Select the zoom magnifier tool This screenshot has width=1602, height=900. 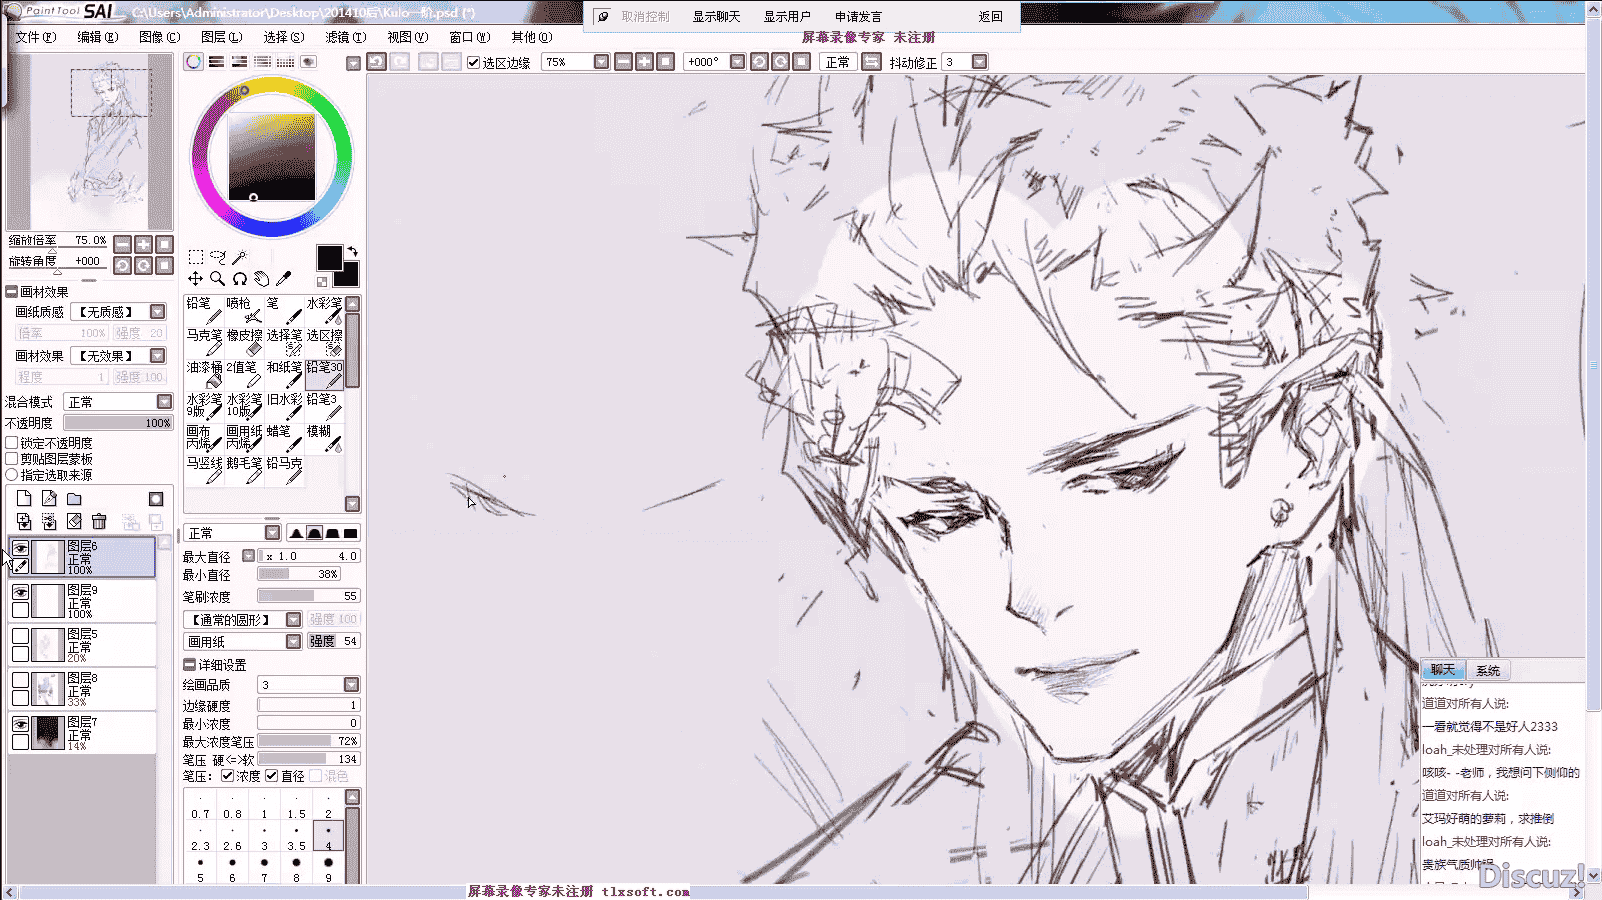(x=218, y=278)
